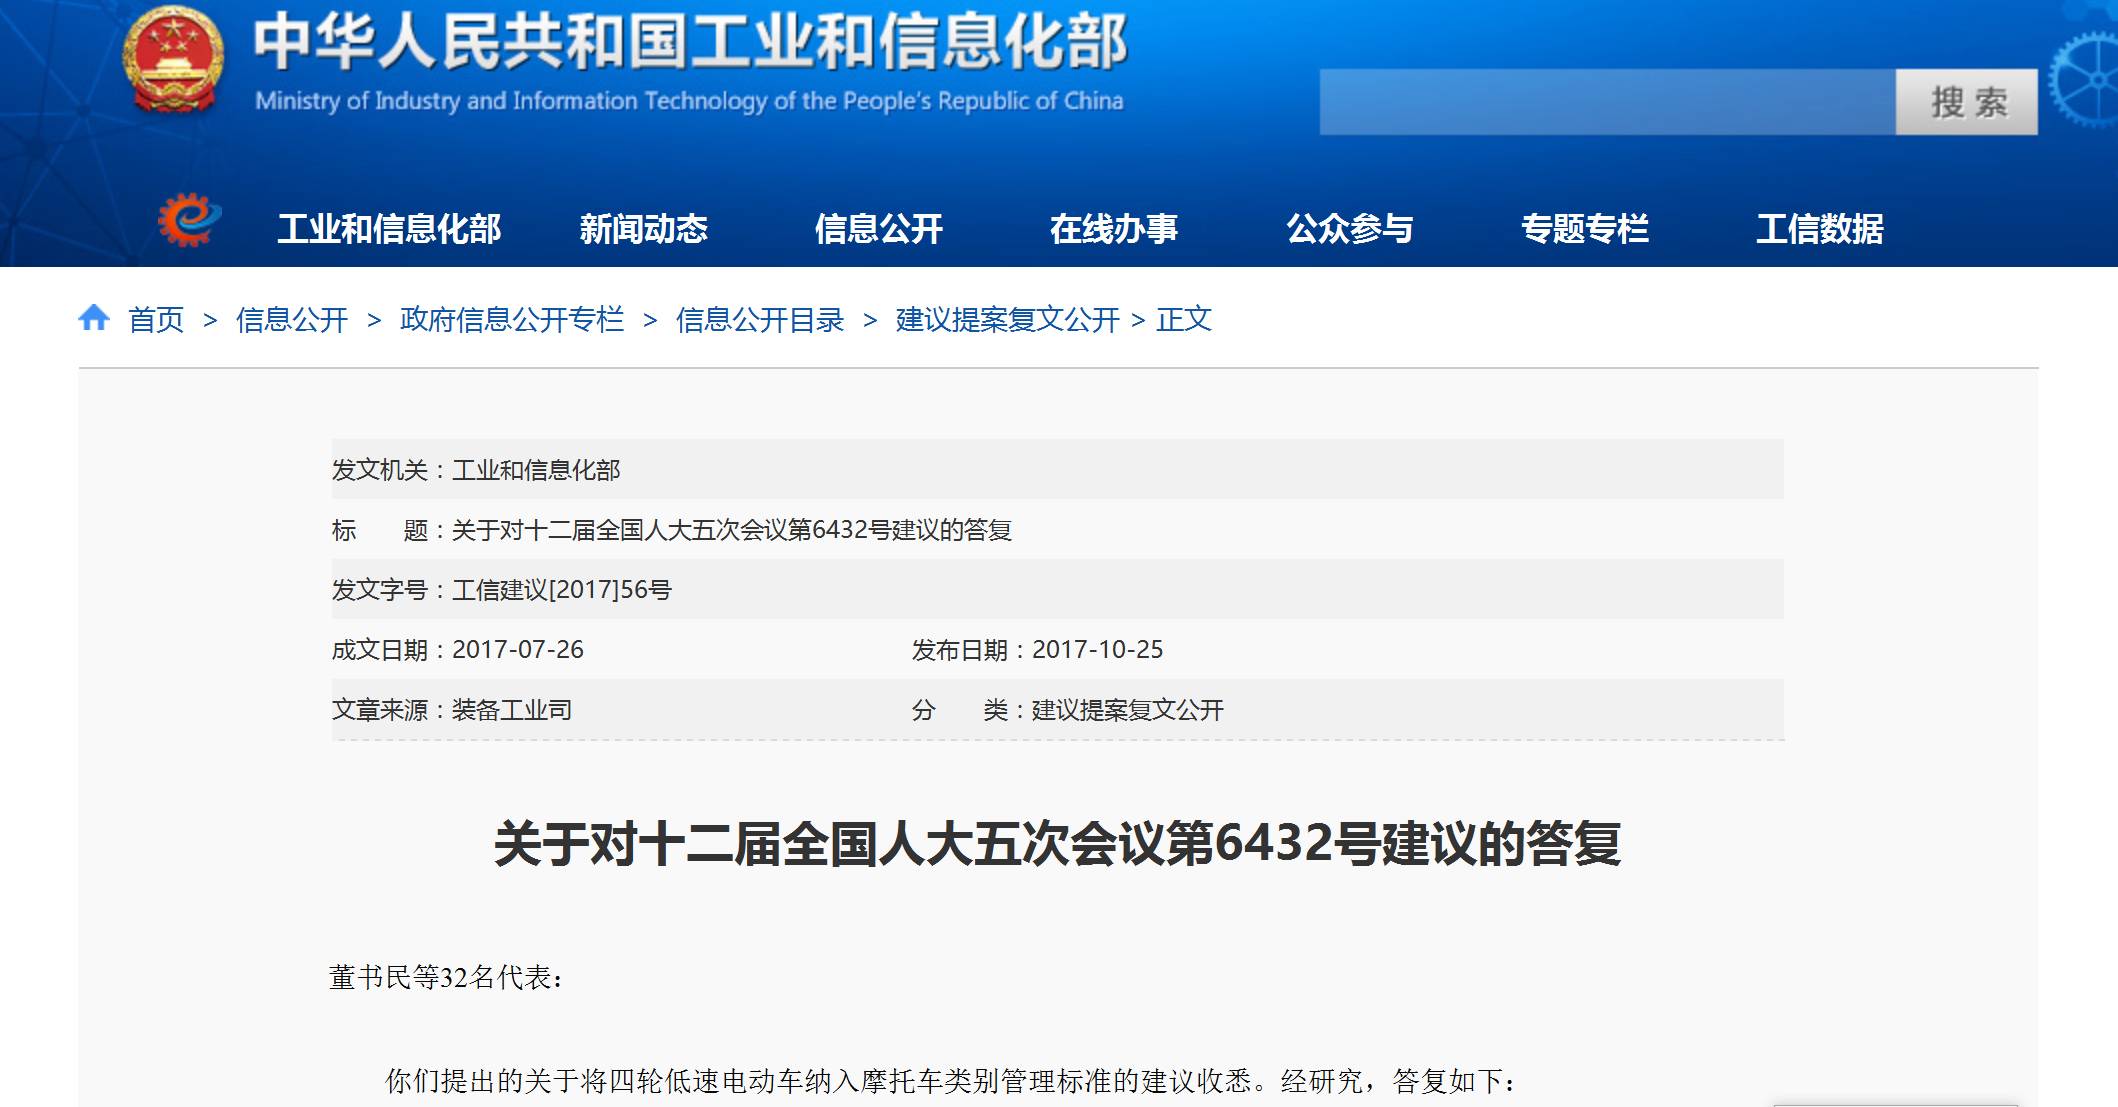This screenshot has height=1107, width=2118.
Task: Click 正文 breadcrumb item
Action: (x=1184, y=319)
